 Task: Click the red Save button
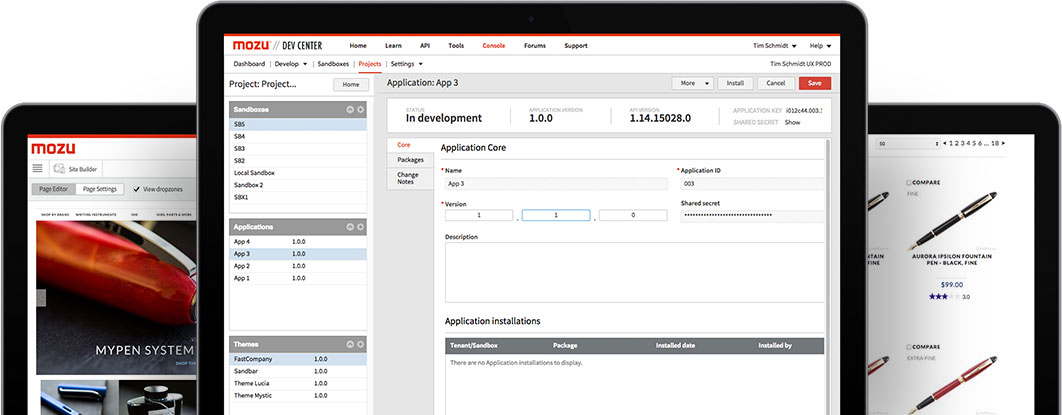pyautogui.click(x=814, y=84)
